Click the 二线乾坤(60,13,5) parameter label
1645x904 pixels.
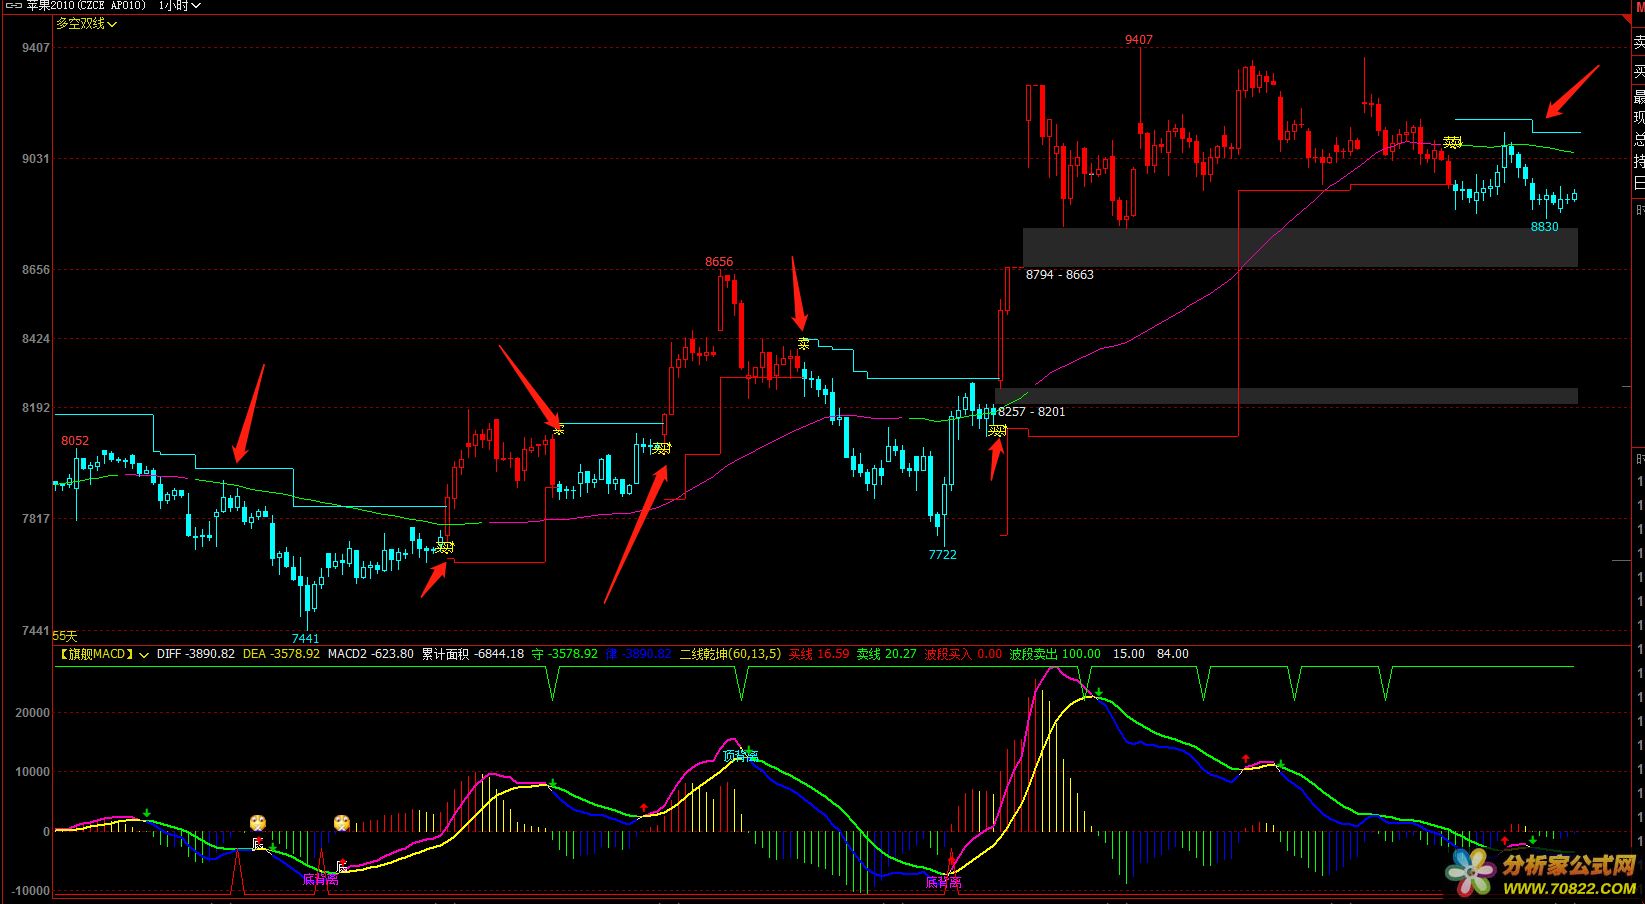[x=730, y=654]
